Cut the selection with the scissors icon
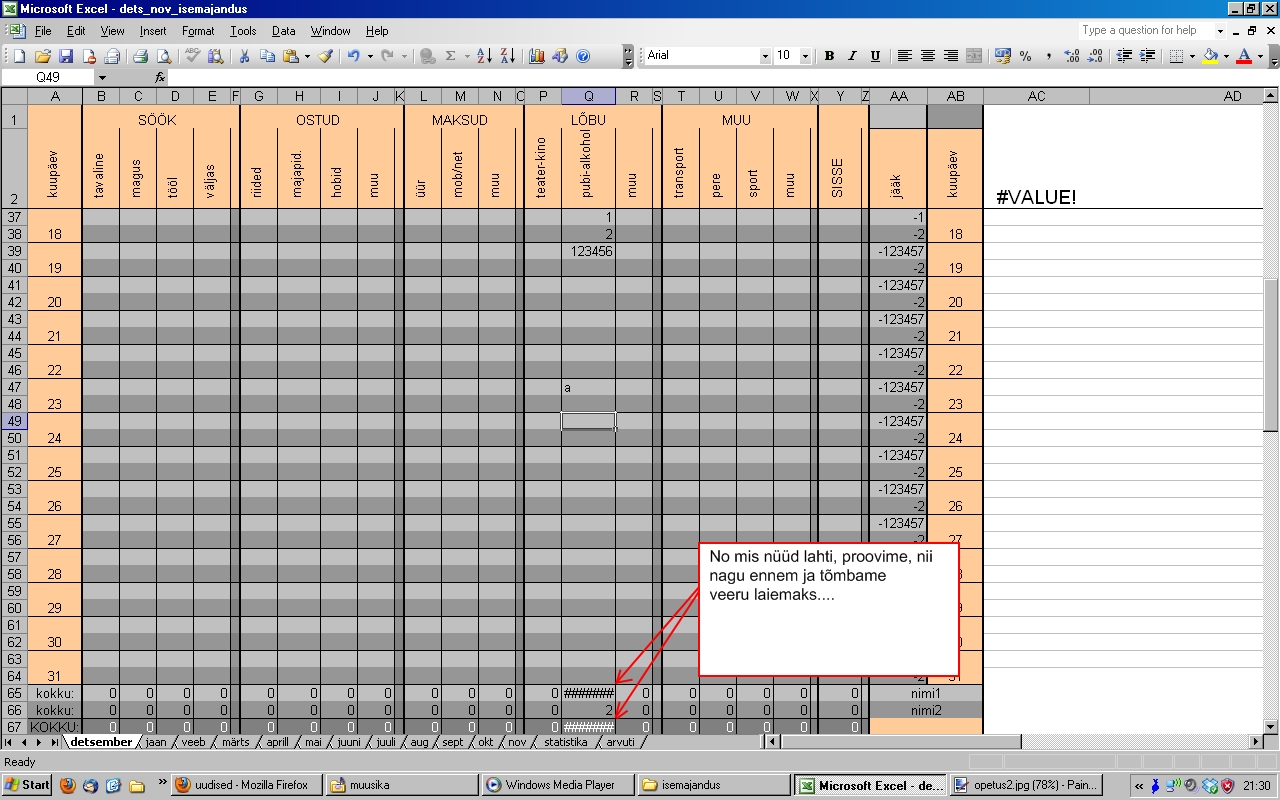Image resolution: width=1280 pixels, height=800 pixels. point(244,56)
